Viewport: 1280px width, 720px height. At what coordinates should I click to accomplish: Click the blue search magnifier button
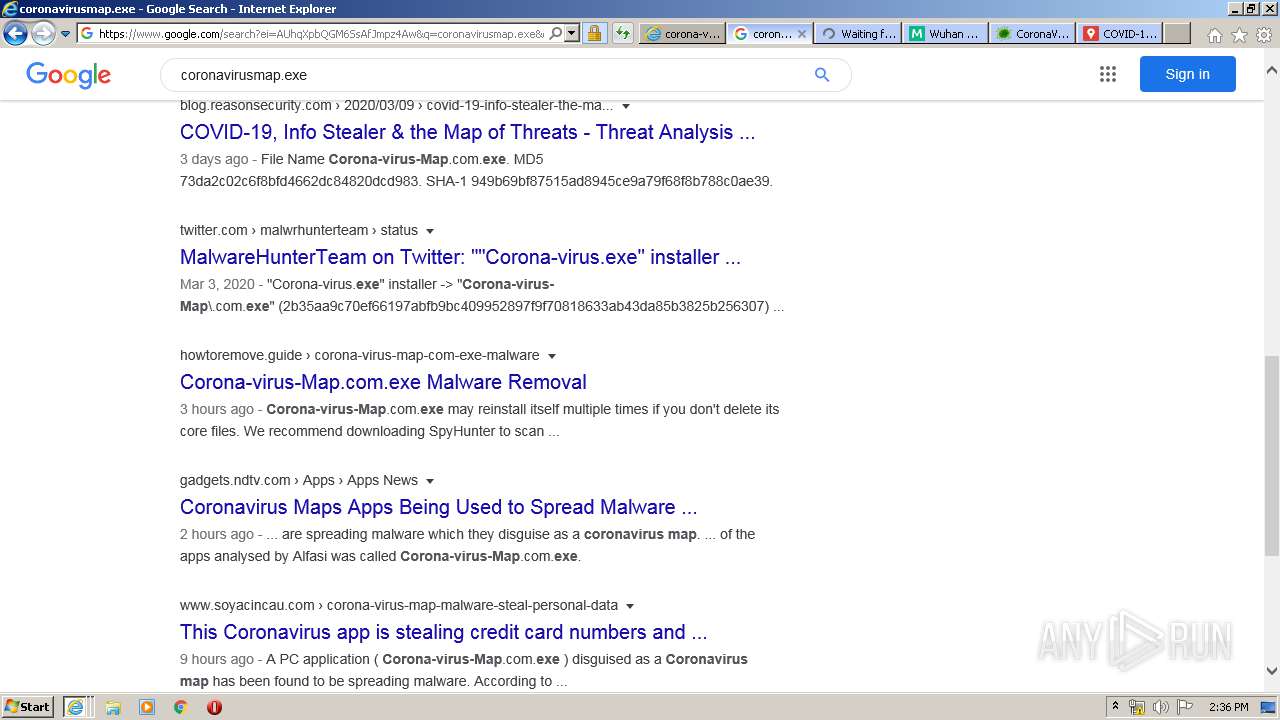(822, 74)
